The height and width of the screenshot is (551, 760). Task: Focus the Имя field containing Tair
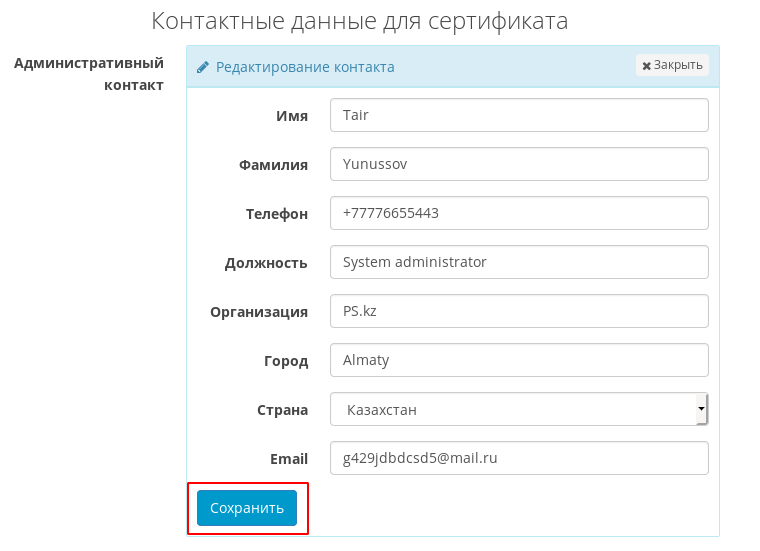(519, 115)
